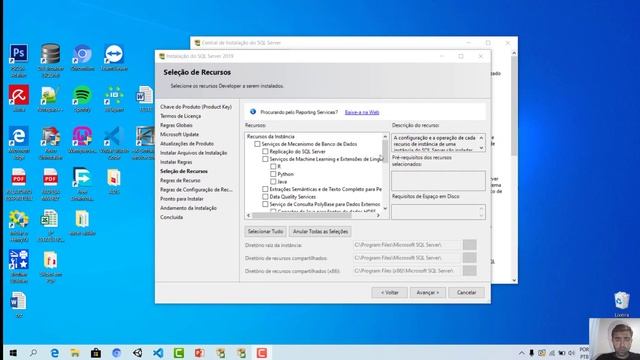Open the Windows Start menu
Screen dimensions: 640x360
pos(13,353)
